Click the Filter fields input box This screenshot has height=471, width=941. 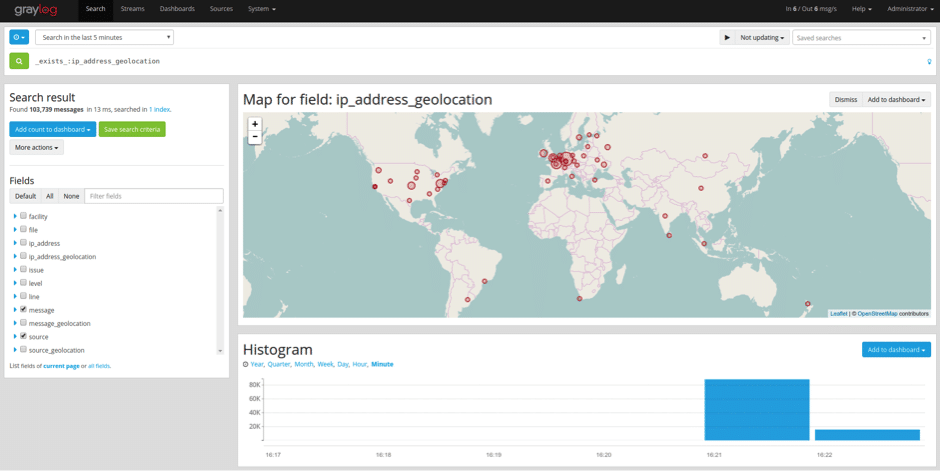point(154,196)
